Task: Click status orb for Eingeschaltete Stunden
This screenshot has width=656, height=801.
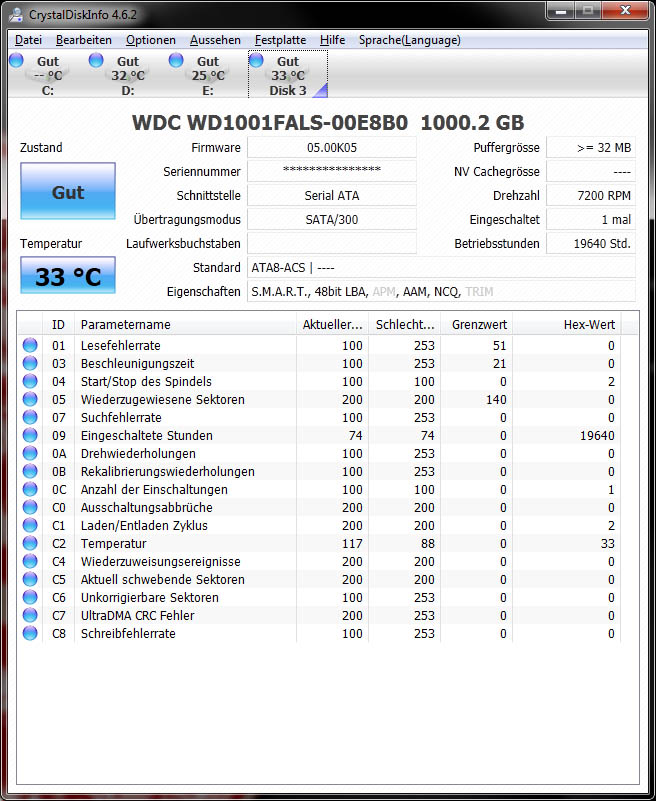Action: (x=30, y=435)
